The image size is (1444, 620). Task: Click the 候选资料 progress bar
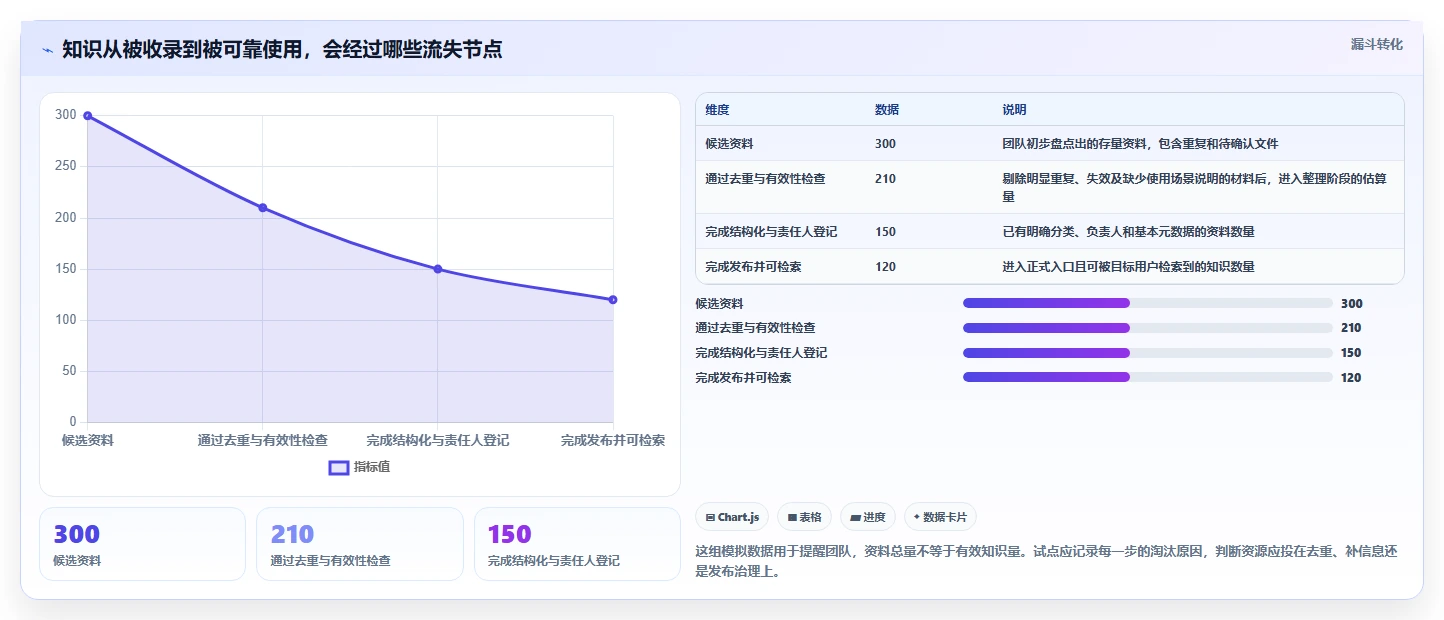pos(1147,303)
